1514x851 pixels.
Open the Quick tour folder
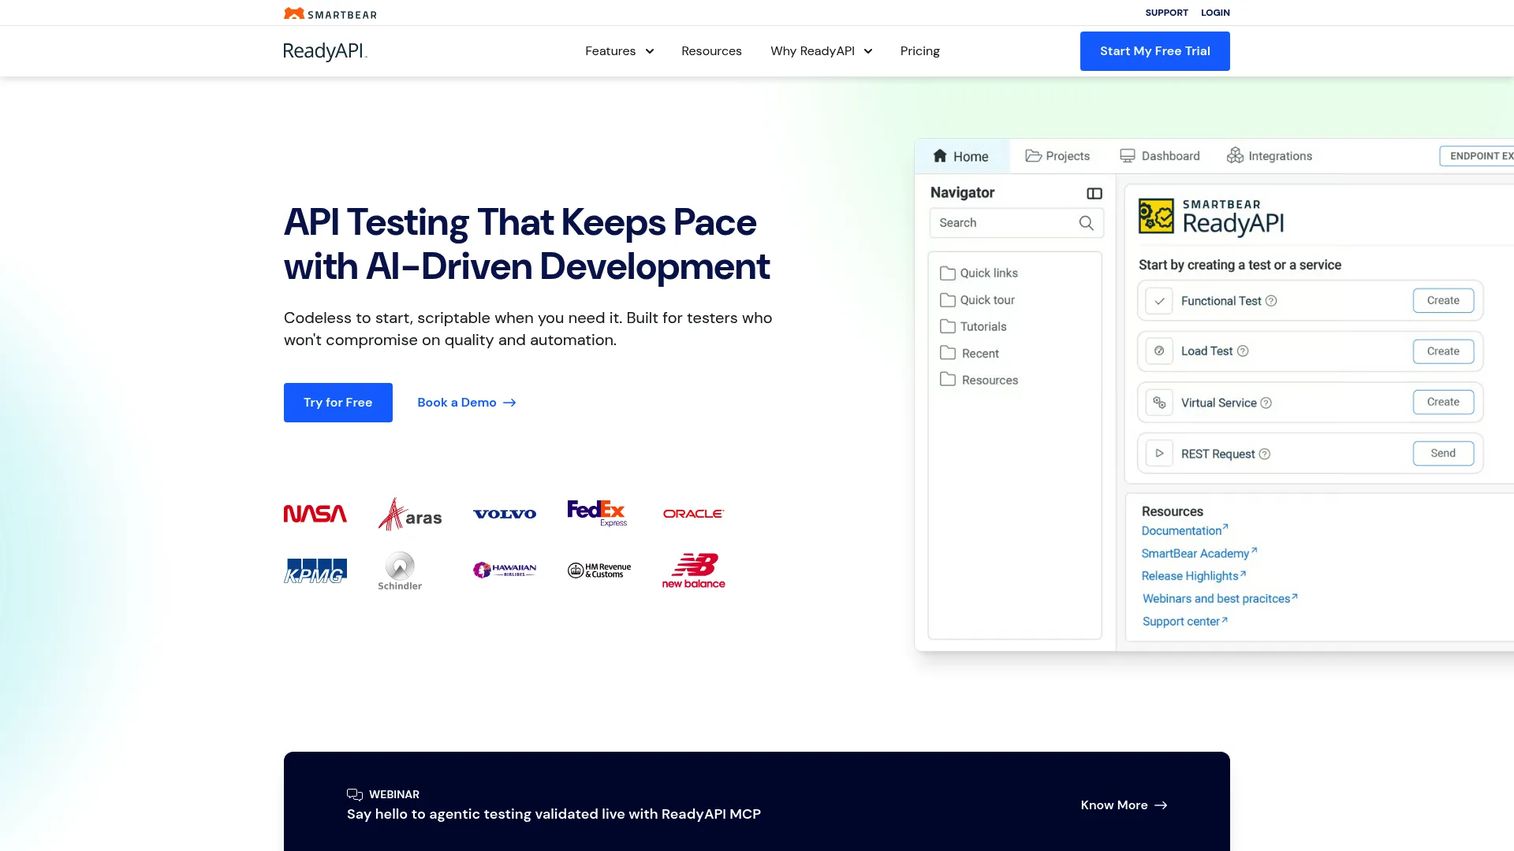[977, 300]
